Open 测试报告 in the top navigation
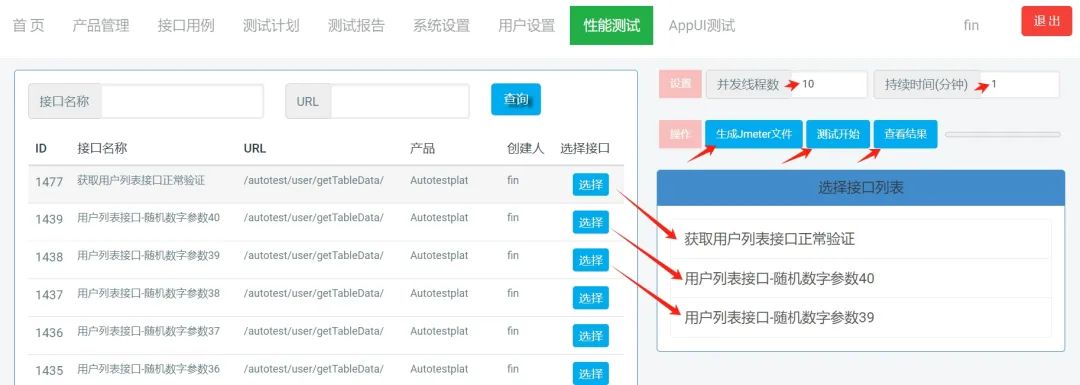 (356, 25)
